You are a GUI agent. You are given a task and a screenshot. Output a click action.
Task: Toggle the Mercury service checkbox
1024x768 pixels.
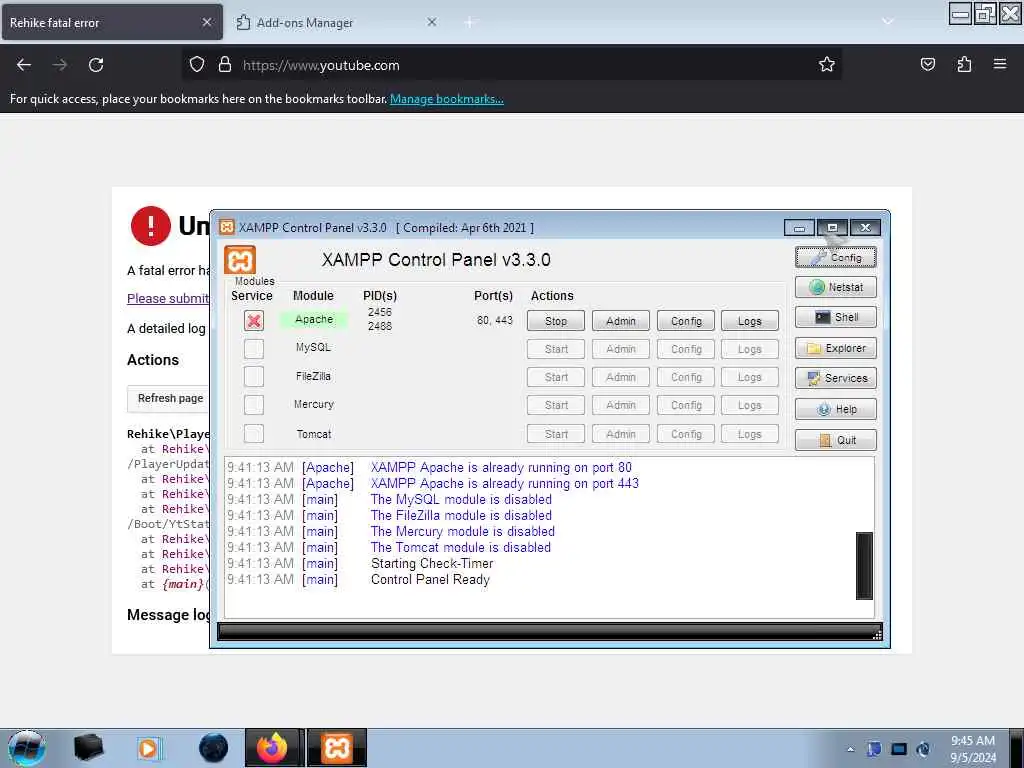pyautogui.click(x=254, y=405)
